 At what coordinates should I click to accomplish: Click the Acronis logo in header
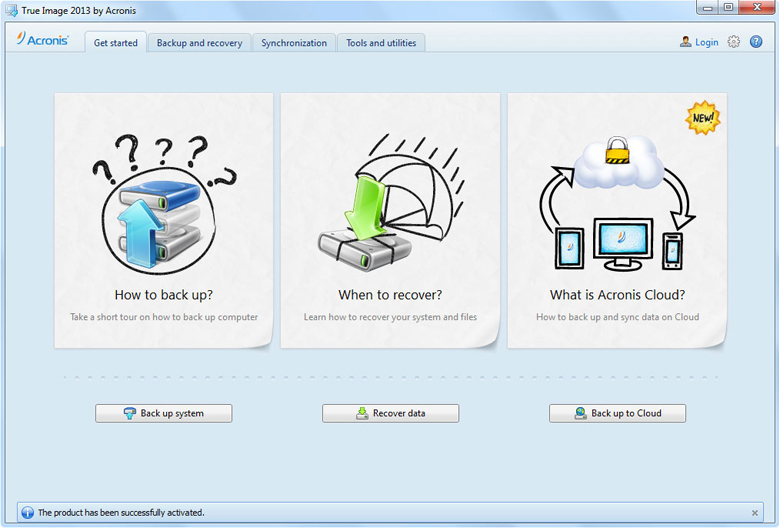pyautogui.click(x=43, y=40)
